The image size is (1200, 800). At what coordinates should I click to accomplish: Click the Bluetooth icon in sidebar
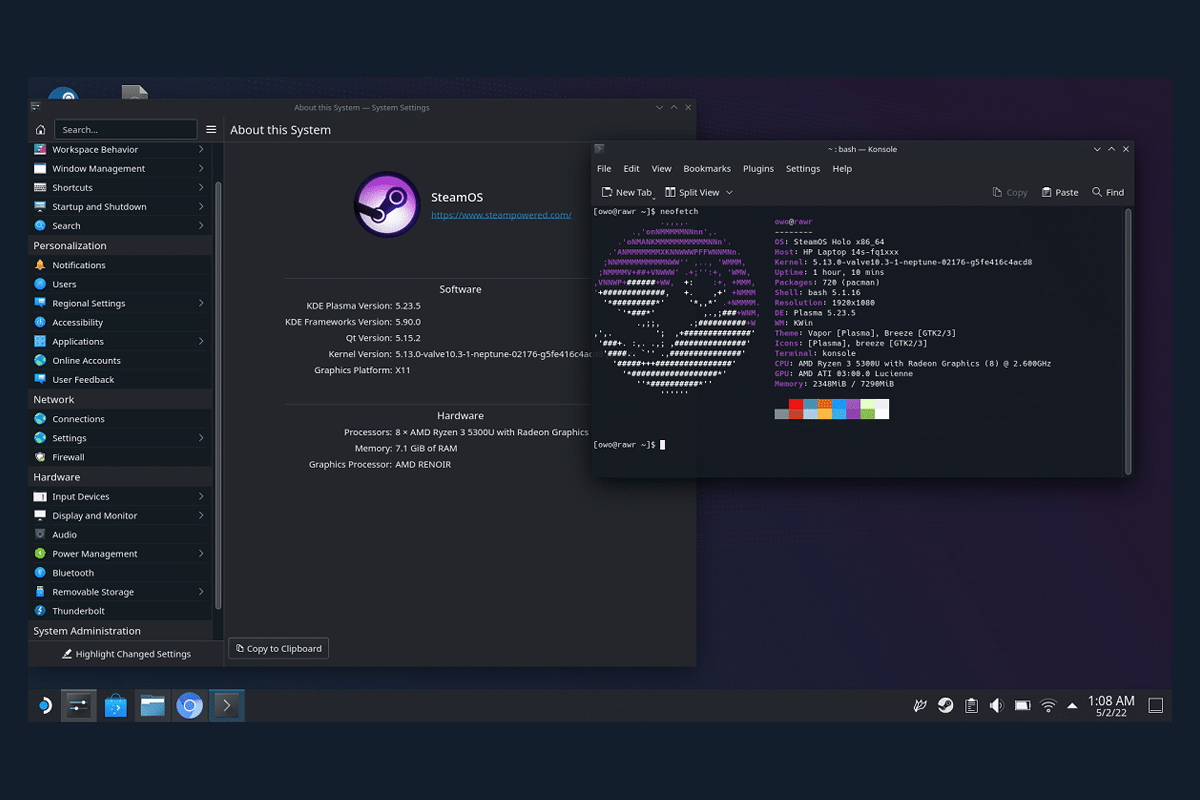tap(40, 573)
